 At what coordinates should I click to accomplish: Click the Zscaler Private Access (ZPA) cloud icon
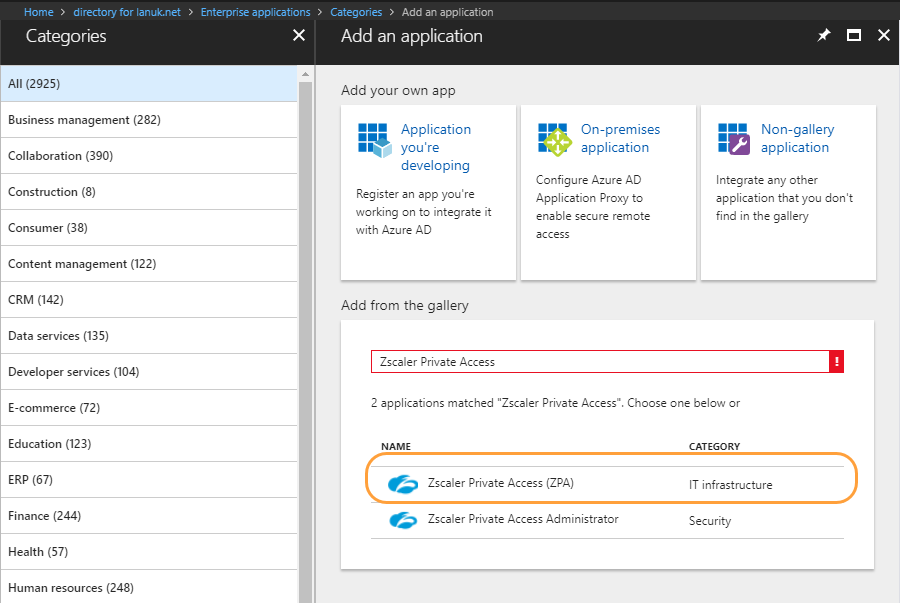[403, 484]
